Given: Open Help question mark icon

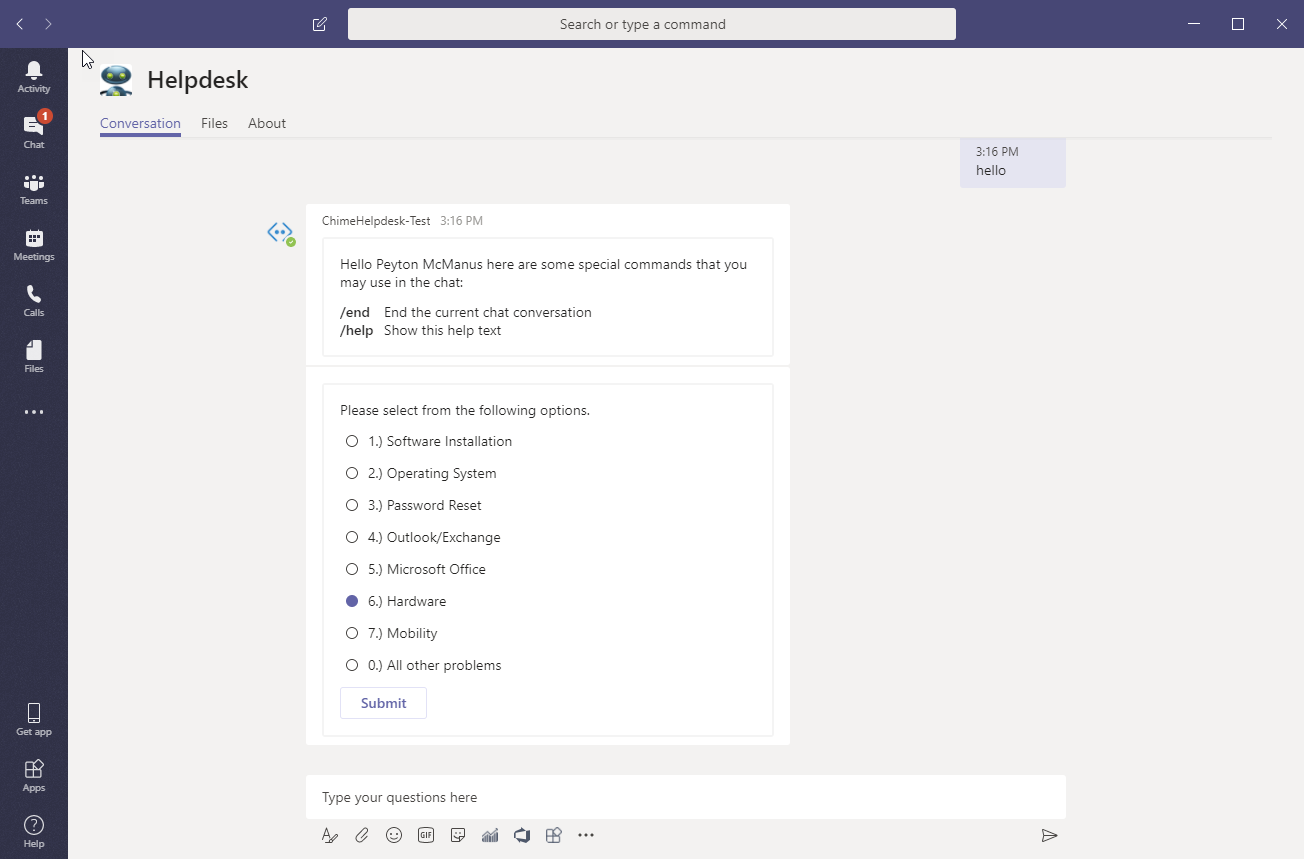Looking at the screenshot, I should click(34, 831).
